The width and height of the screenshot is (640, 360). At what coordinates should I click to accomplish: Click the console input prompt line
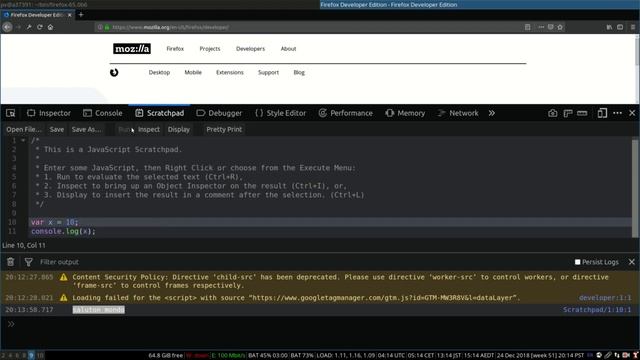pos(320,324)
